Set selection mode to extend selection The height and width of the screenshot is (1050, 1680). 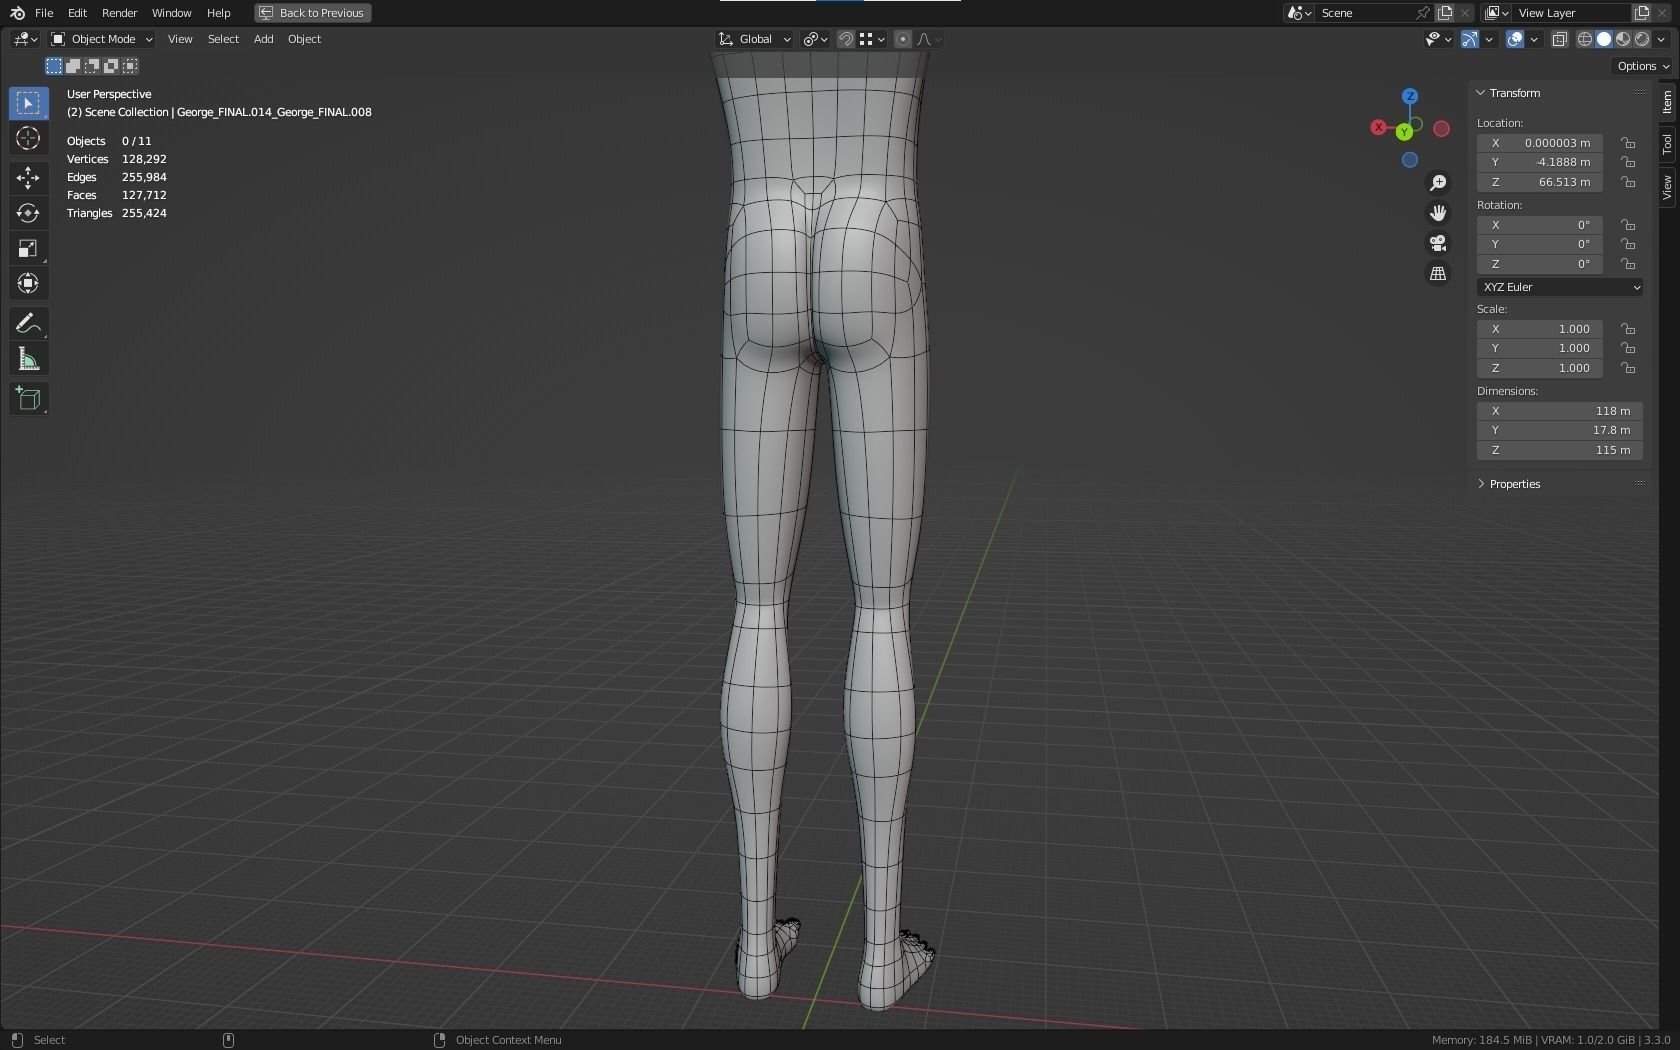(x=73, y=66)
